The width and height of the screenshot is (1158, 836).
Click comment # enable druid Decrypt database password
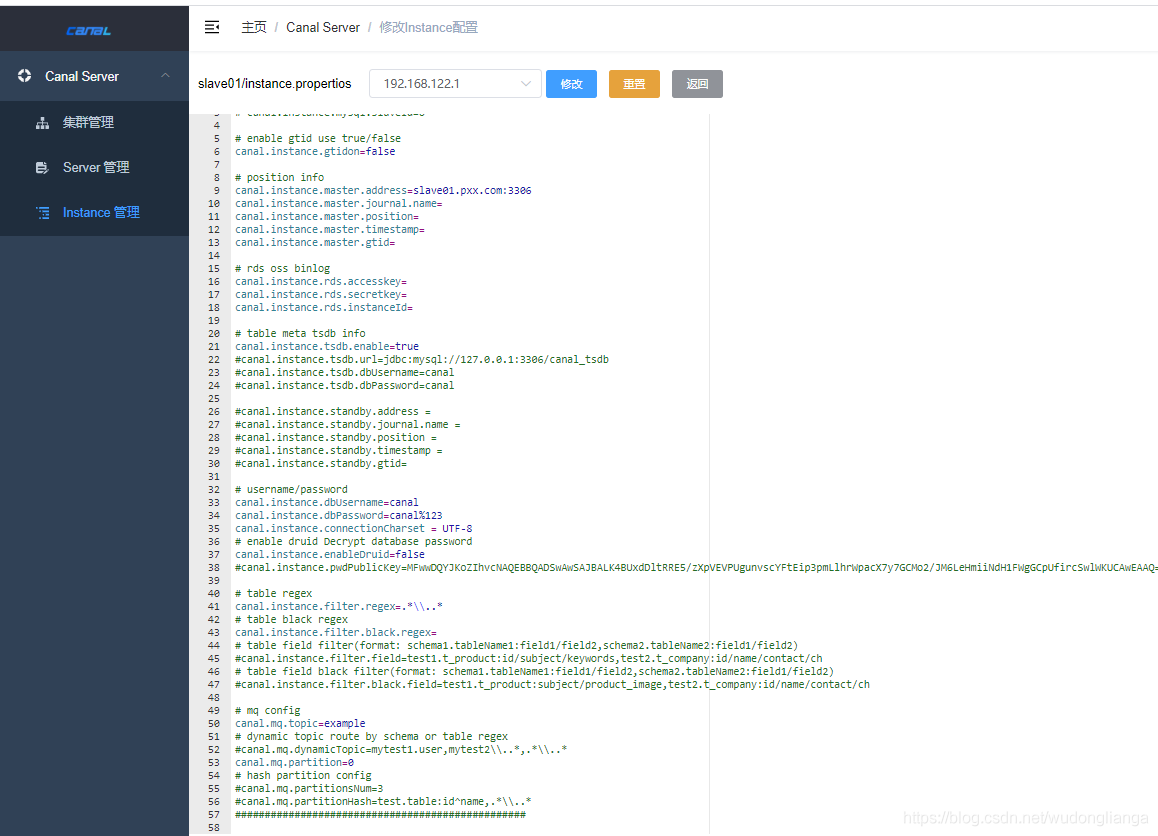coord(354,542)
